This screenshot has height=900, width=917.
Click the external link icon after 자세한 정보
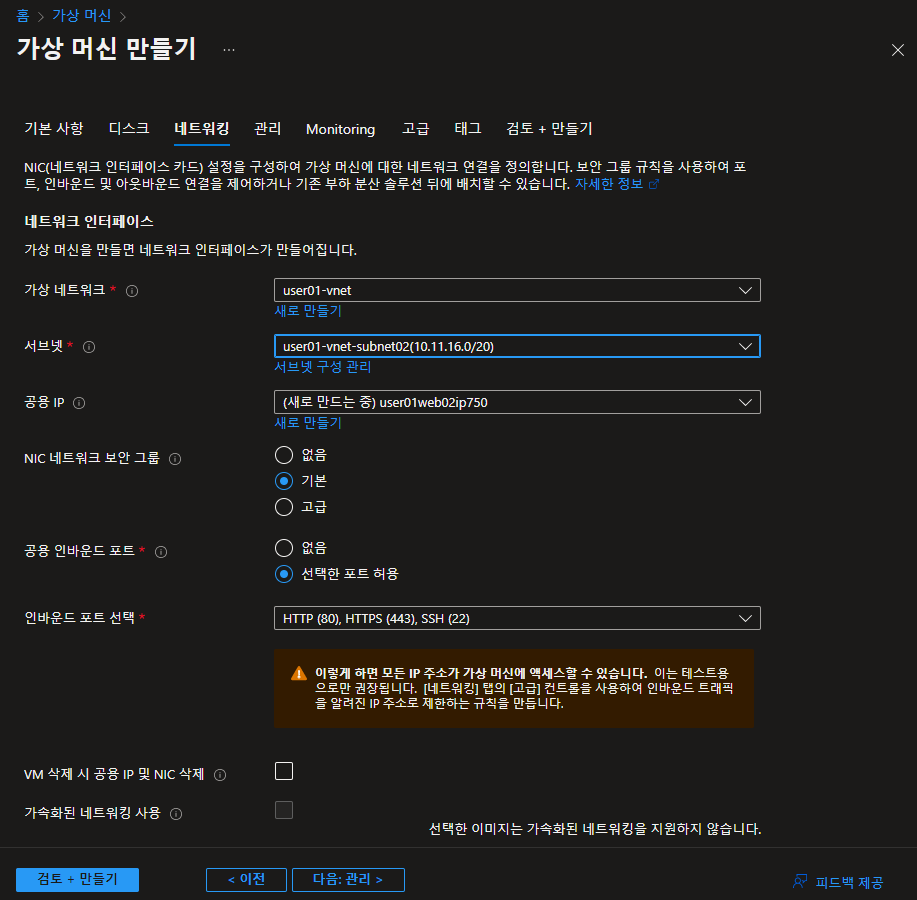pos(654,184)
